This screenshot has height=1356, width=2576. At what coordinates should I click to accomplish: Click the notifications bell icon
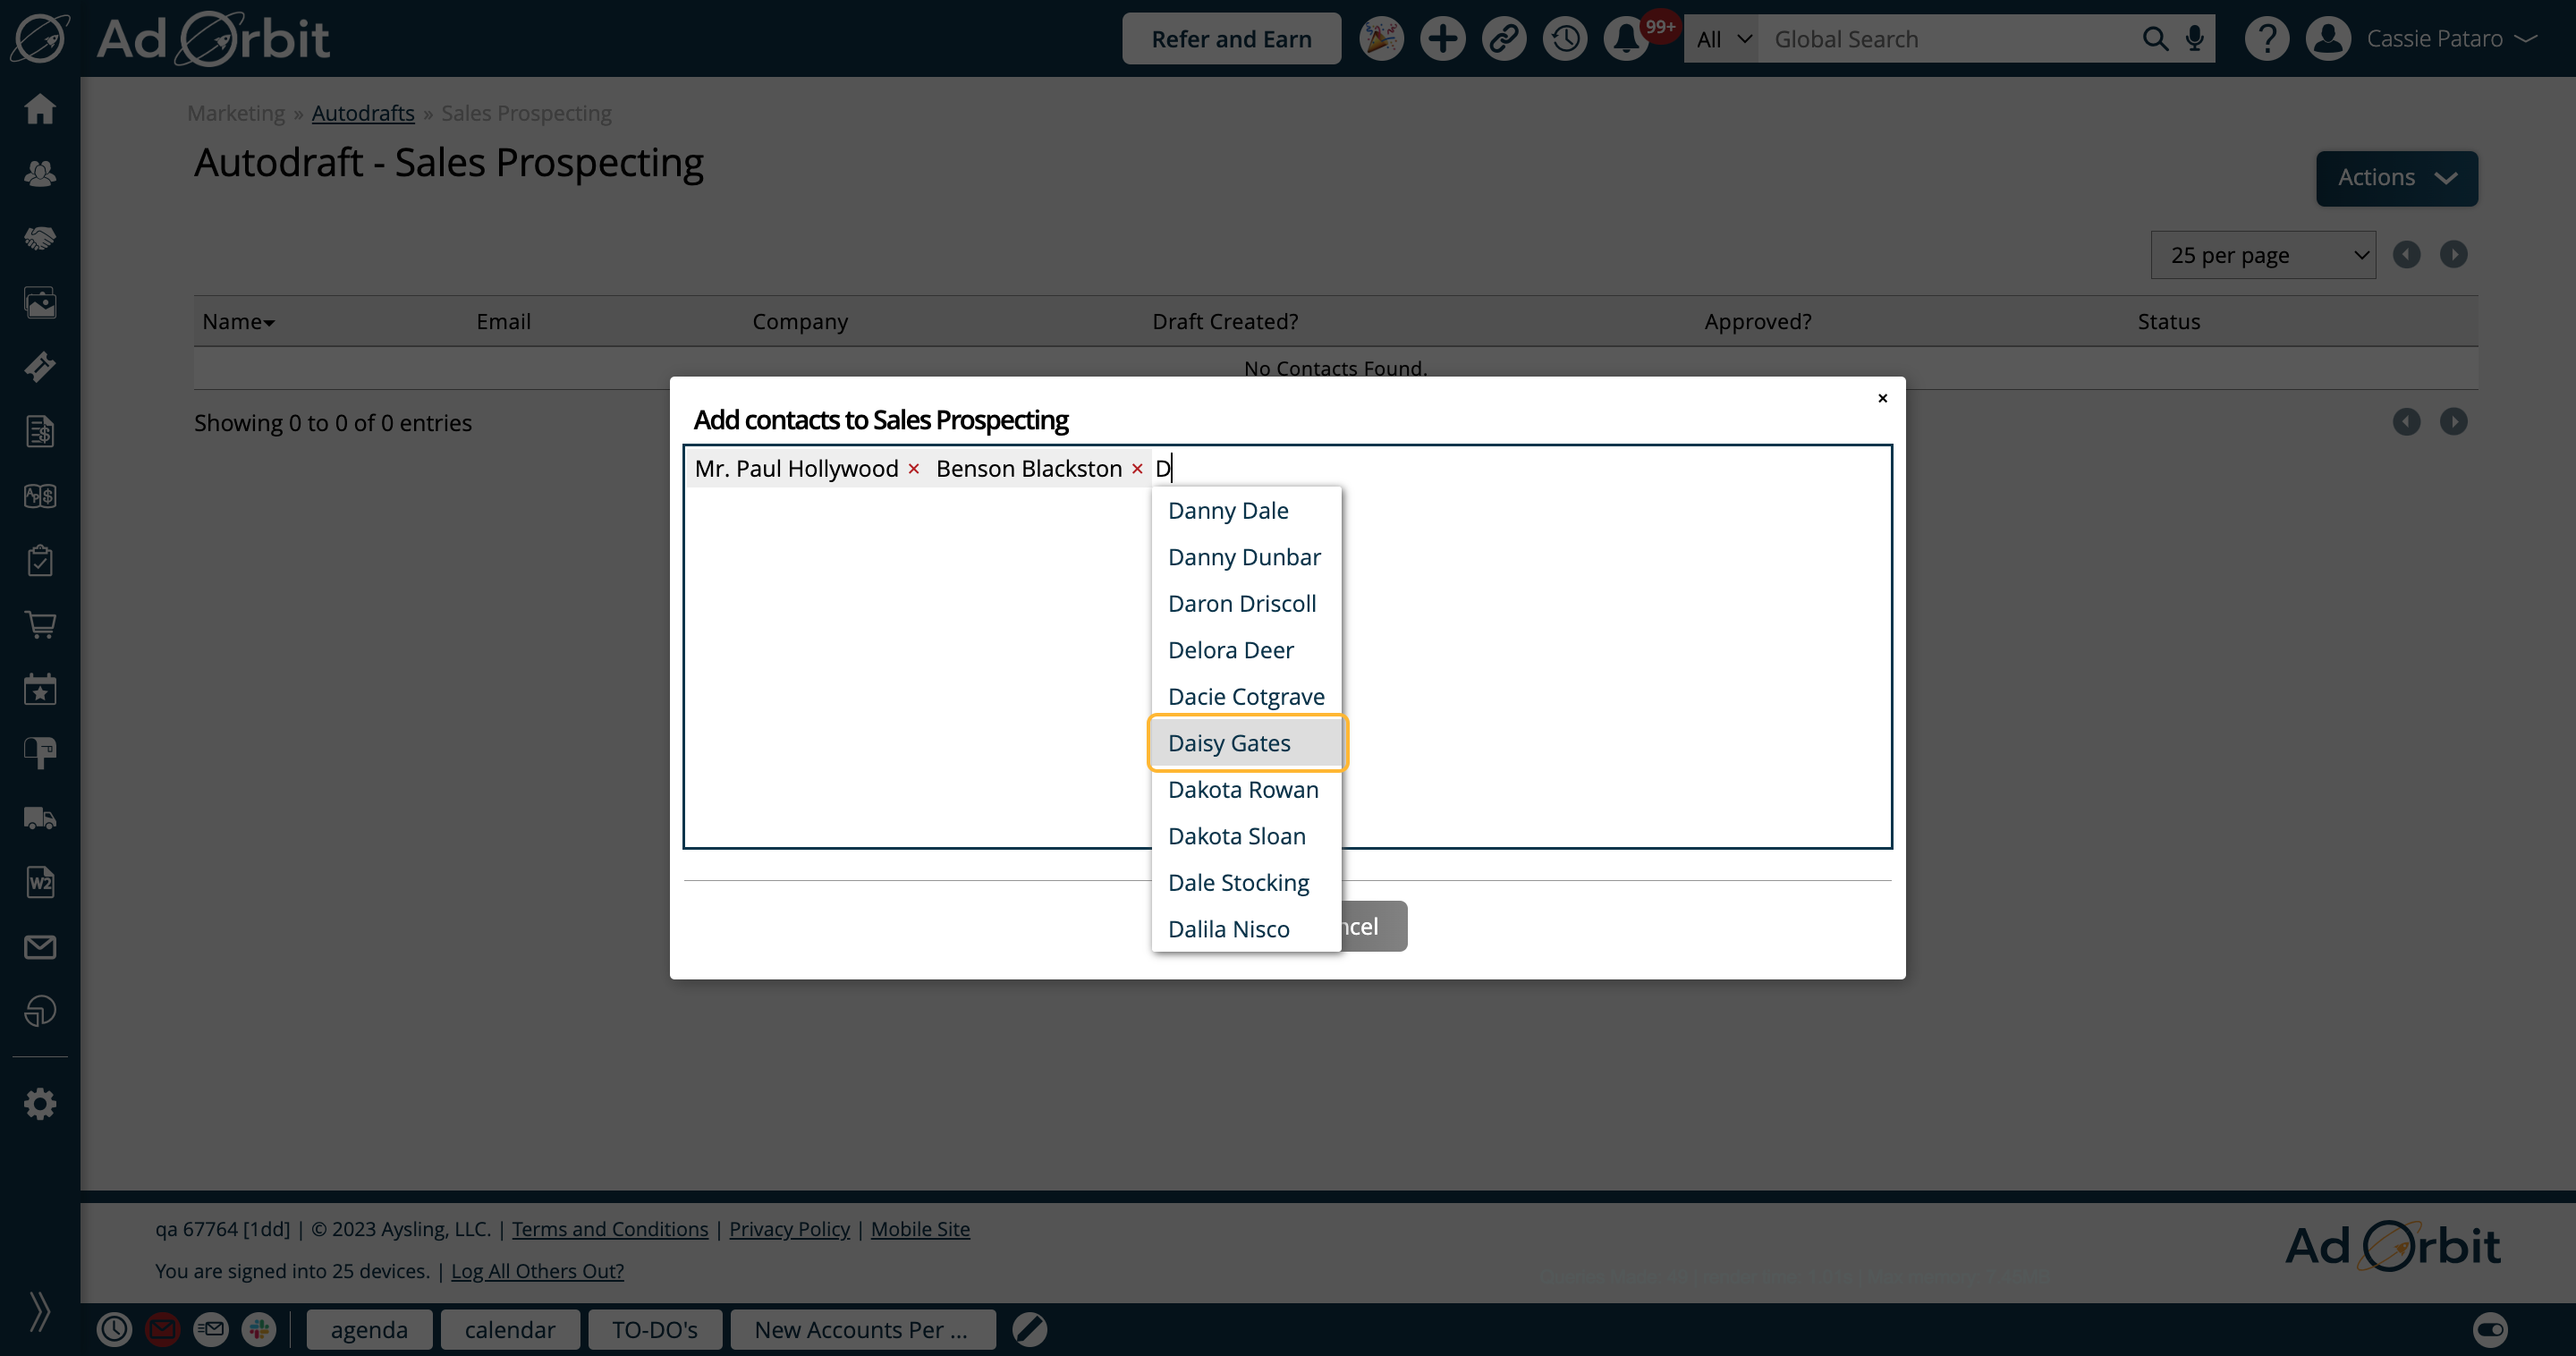(1626, 39)
